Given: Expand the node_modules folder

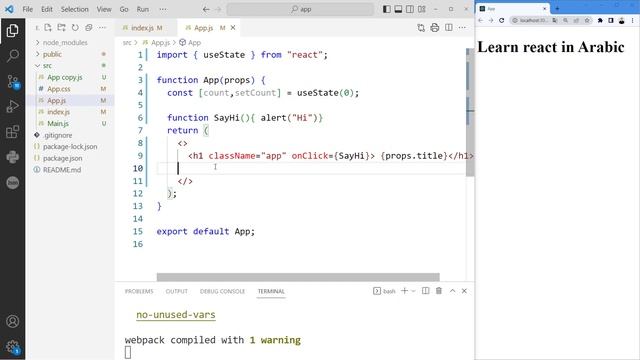Looking at the screenshot, I should coord(65,42).
